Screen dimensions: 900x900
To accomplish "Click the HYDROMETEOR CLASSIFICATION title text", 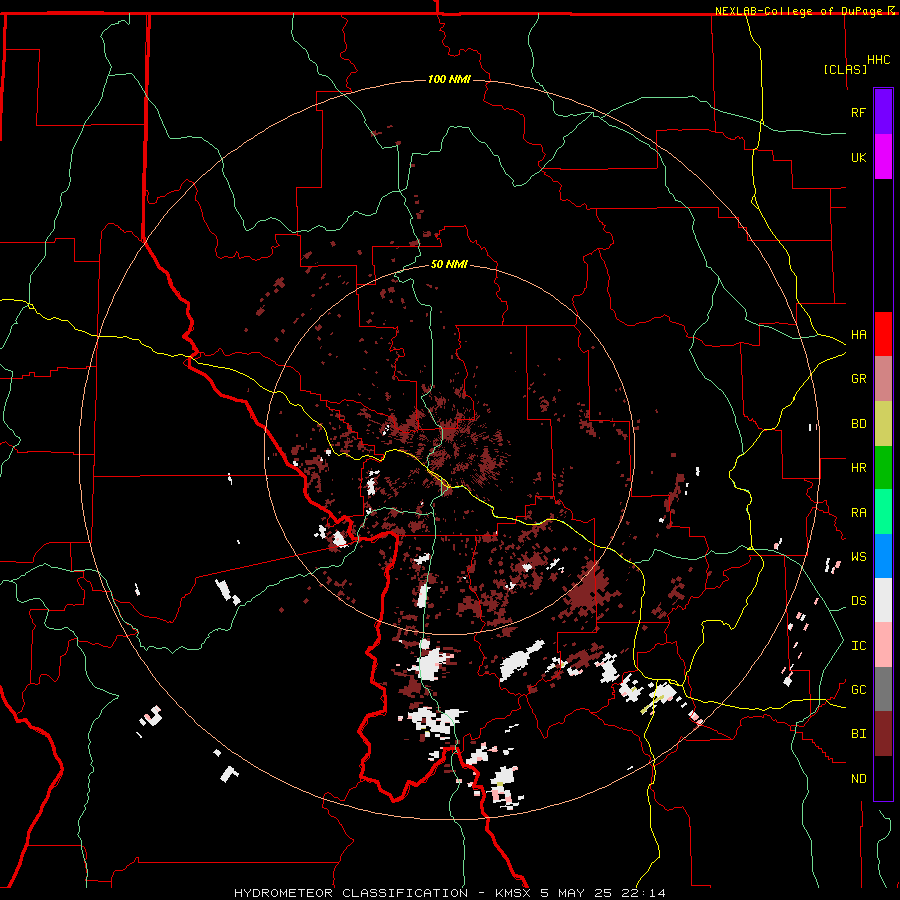I will [x=351, y=893].
